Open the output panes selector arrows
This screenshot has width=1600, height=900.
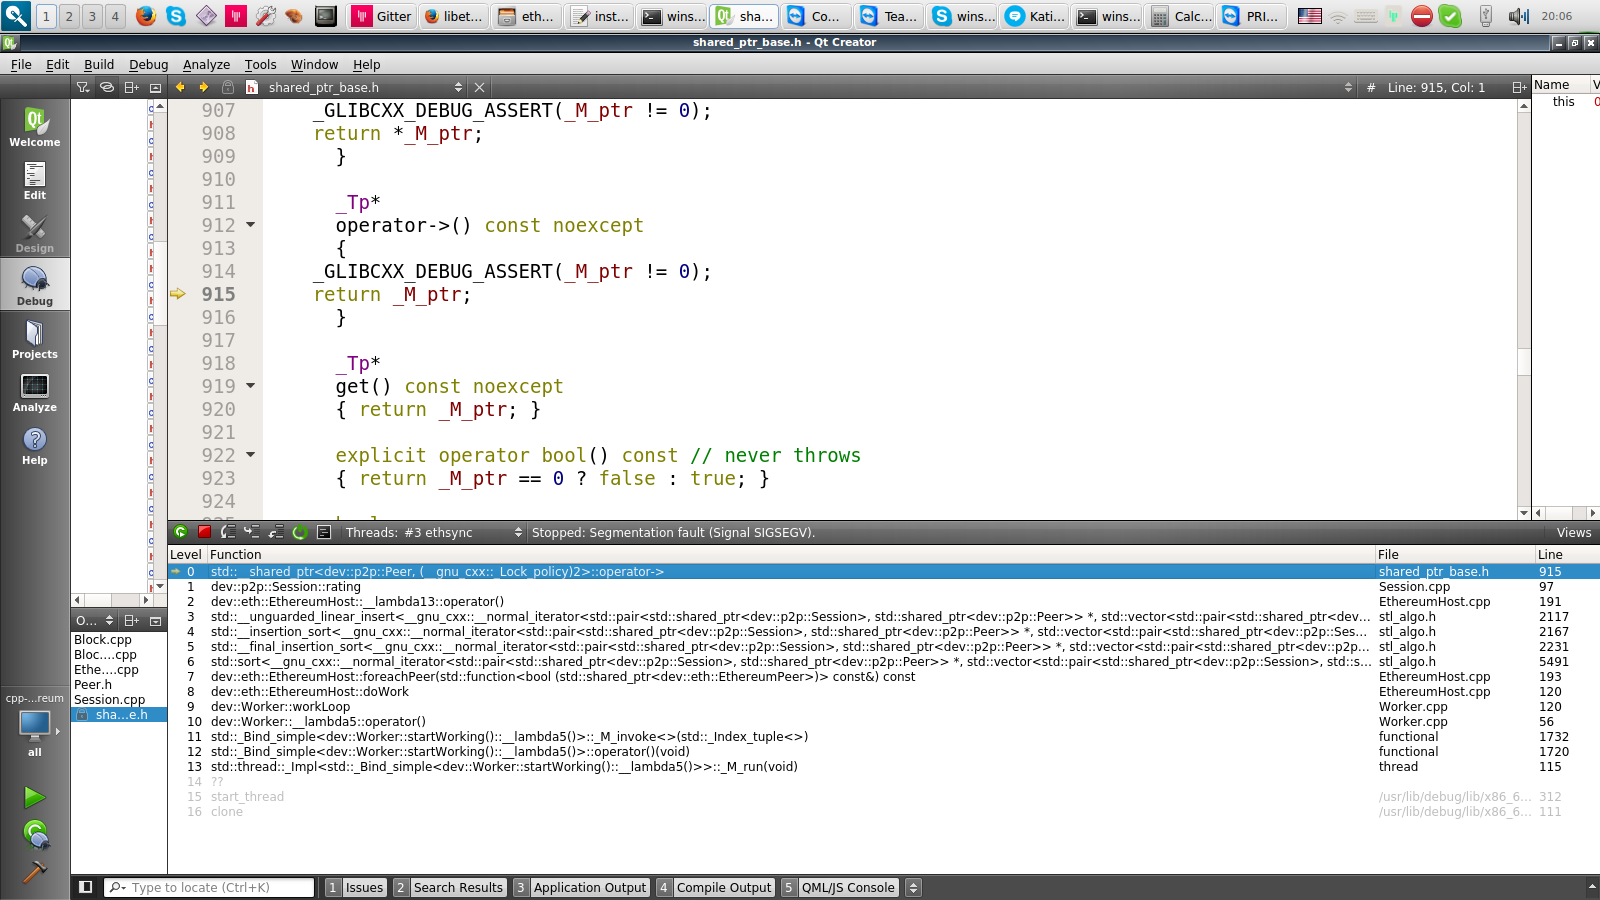tap(913, 887)
